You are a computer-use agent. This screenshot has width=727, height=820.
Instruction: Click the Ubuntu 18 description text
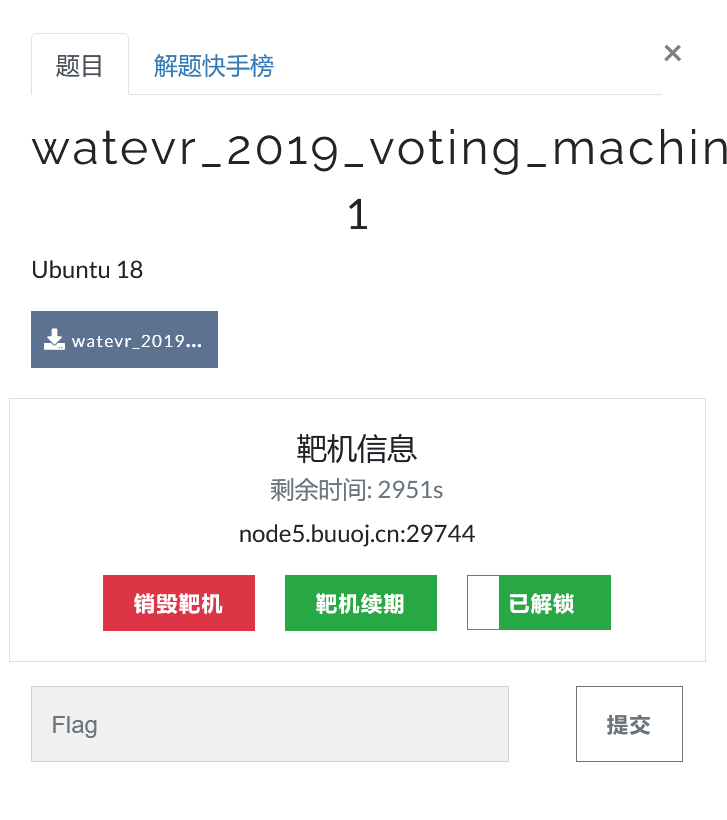tap(87, 270)
